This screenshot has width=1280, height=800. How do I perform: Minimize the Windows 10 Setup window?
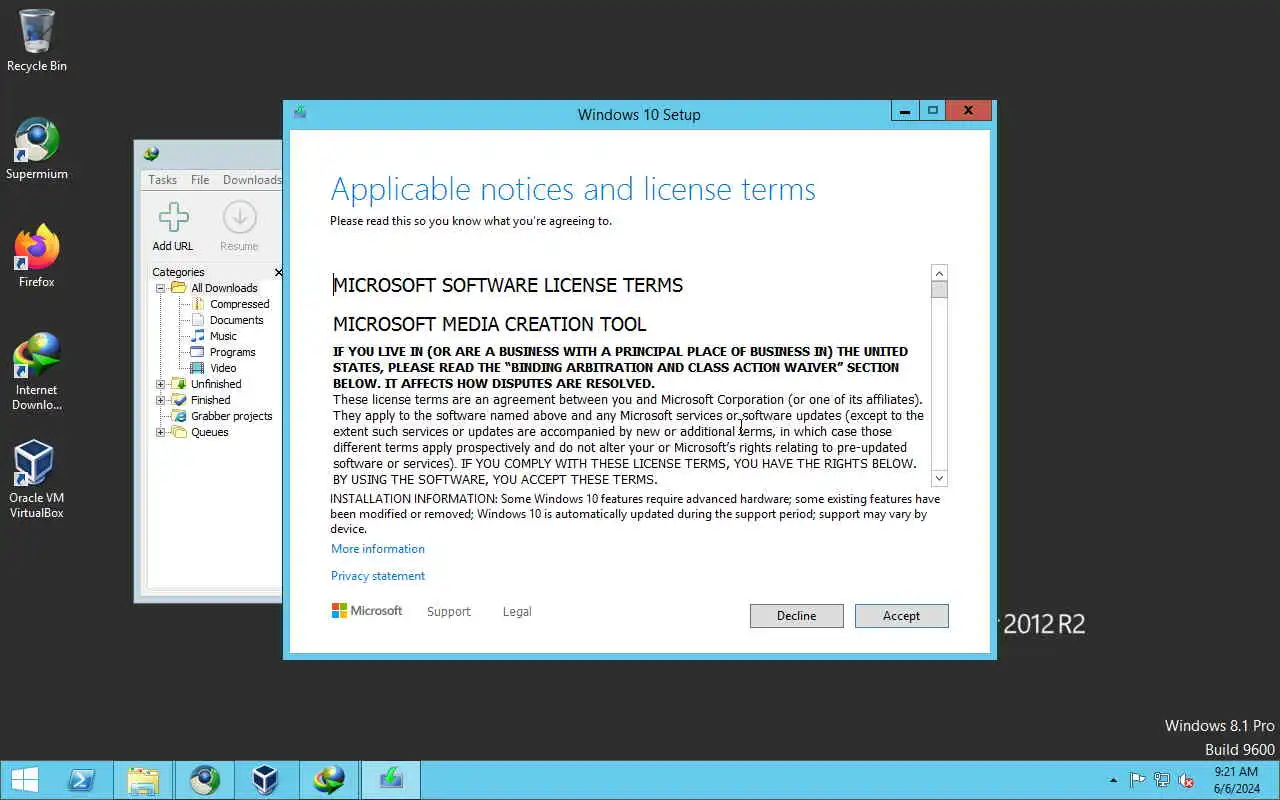coord(904,111)
